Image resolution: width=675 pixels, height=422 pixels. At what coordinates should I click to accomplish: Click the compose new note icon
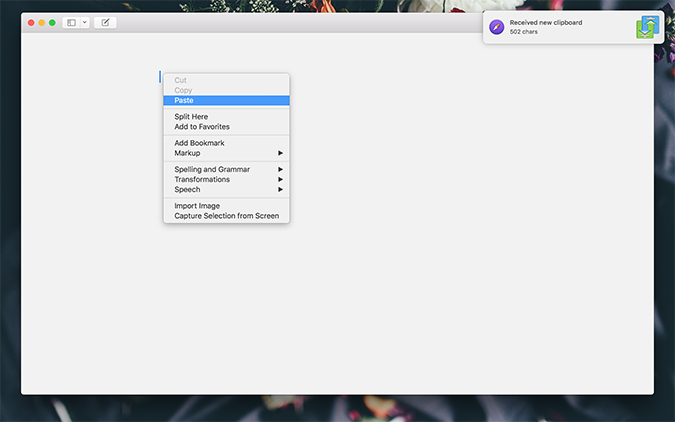105,22
